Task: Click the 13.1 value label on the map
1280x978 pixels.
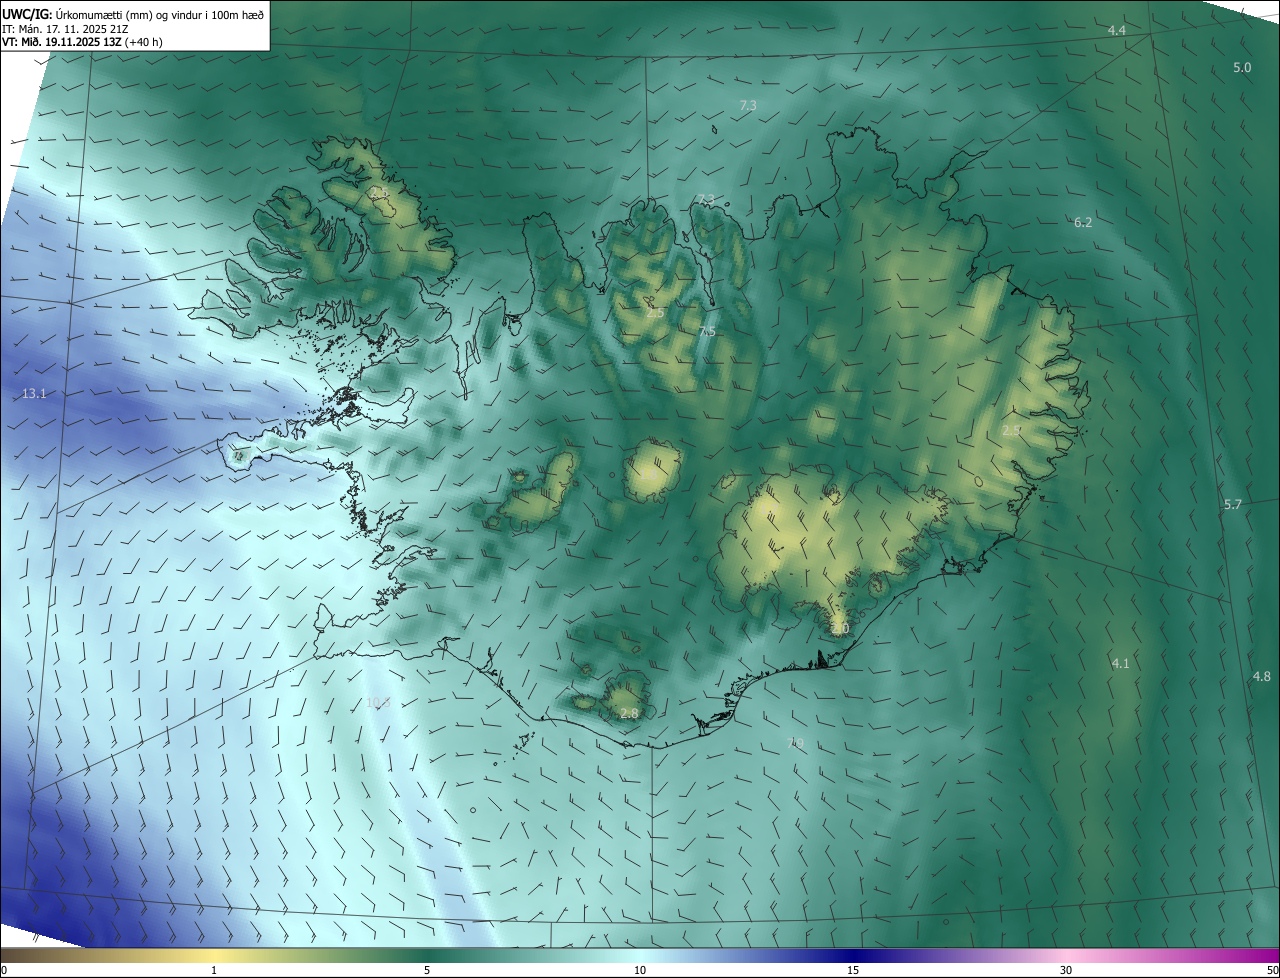Action: point(34,394)
